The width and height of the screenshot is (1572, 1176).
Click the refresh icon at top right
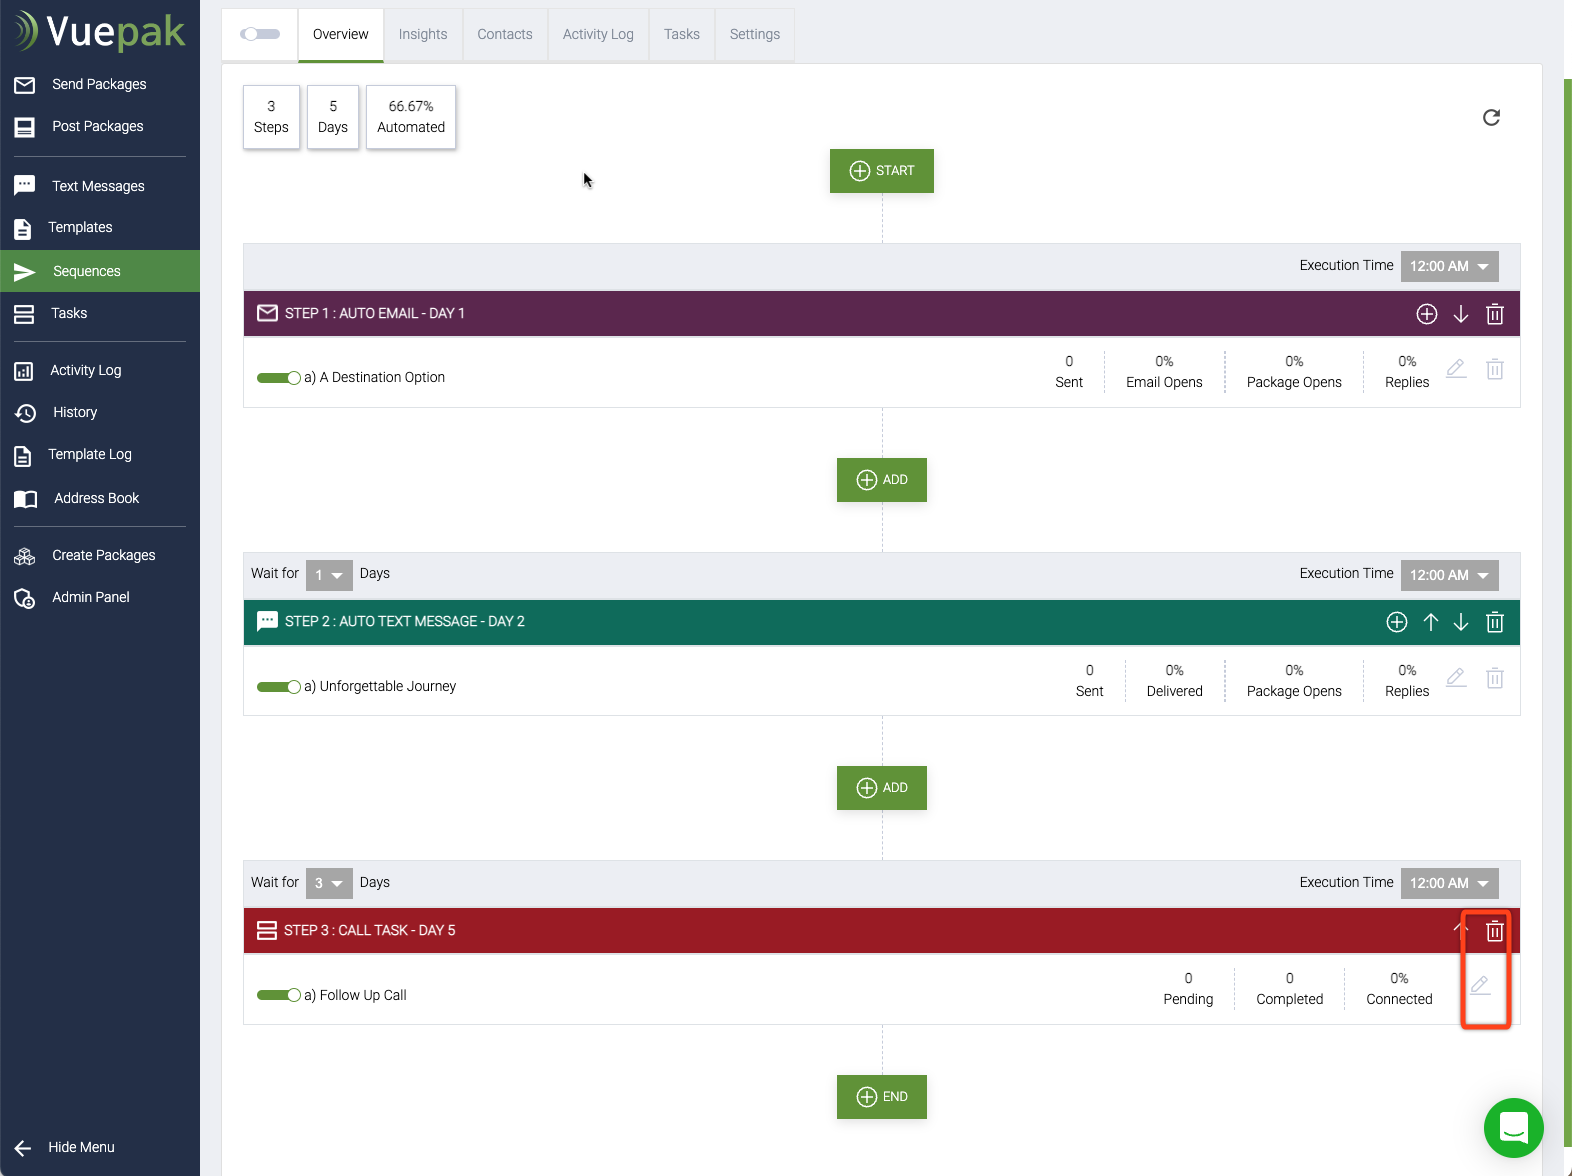pos(1491,118)
